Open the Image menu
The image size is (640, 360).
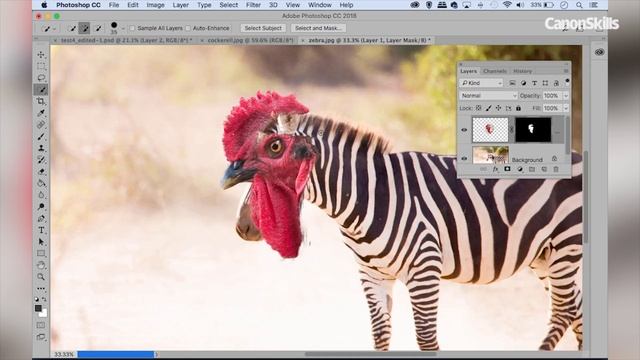tap(155, 5)
